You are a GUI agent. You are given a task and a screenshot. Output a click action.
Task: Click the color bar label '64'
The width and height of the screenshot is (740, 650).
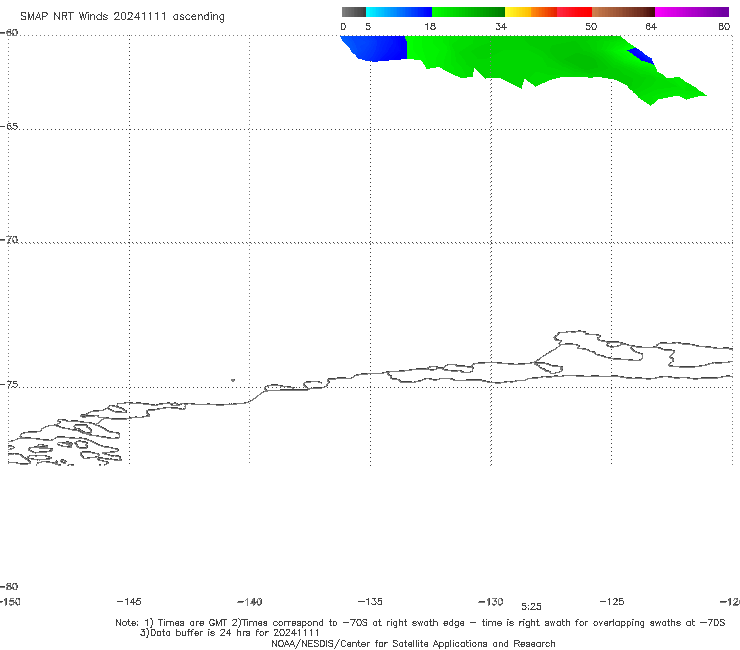pos(651,26)
